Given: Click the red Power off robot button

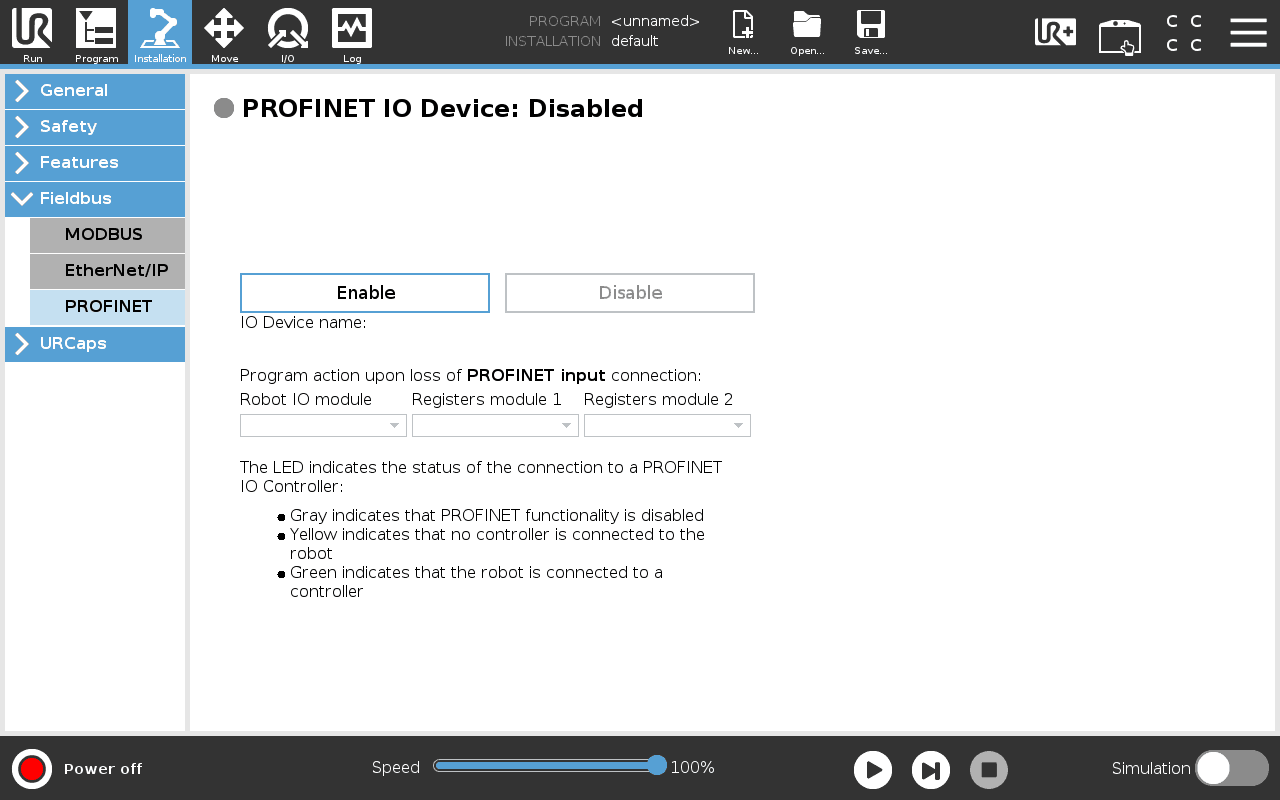Looking at the screenshot, I should 32,769.
